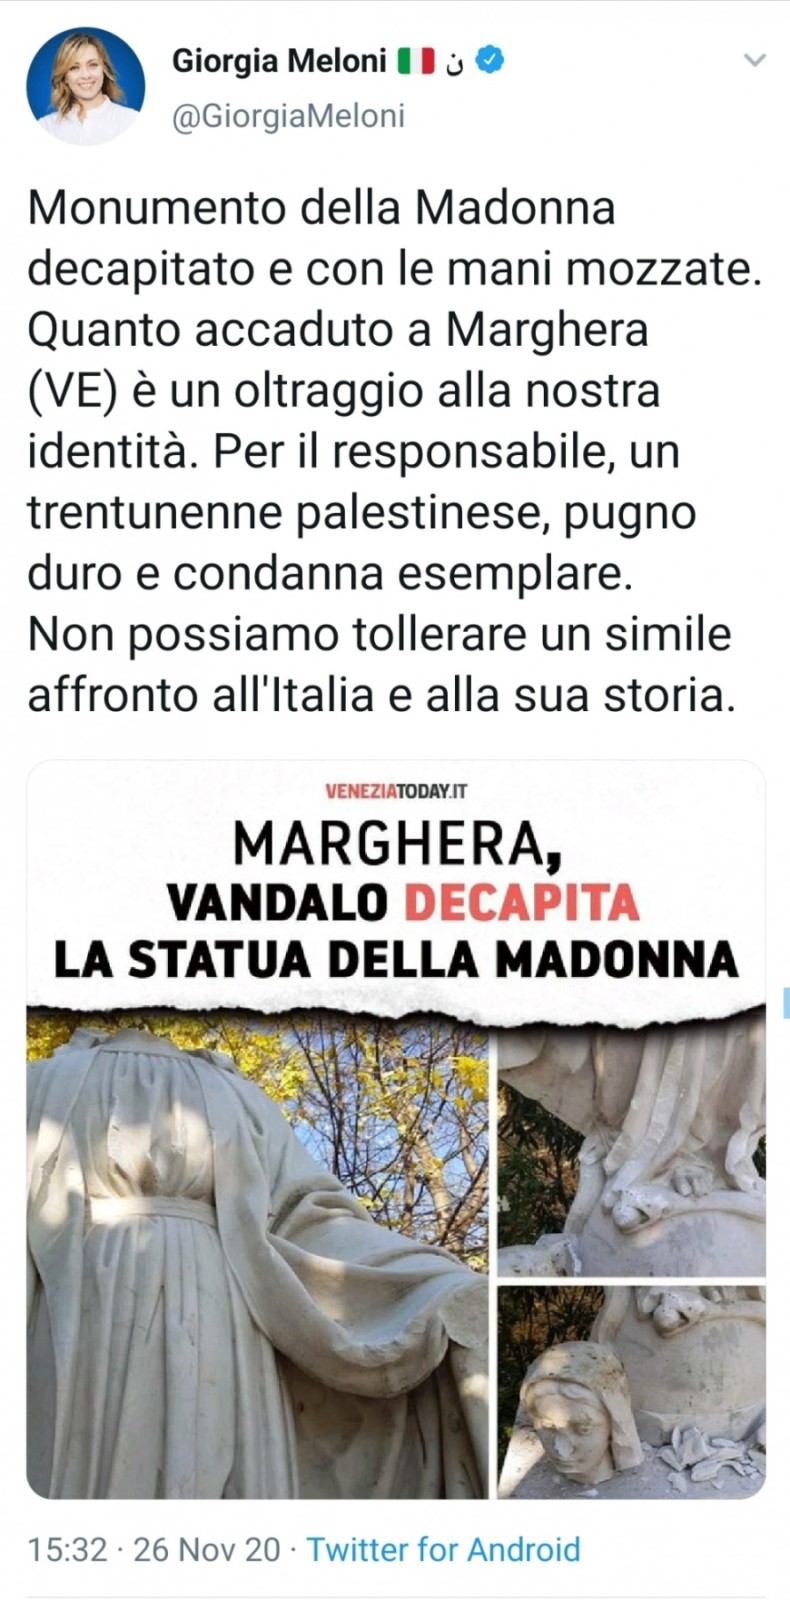790x1600 pixels.
Task: Open the severed statue head photo
Action: [632, 1391]
